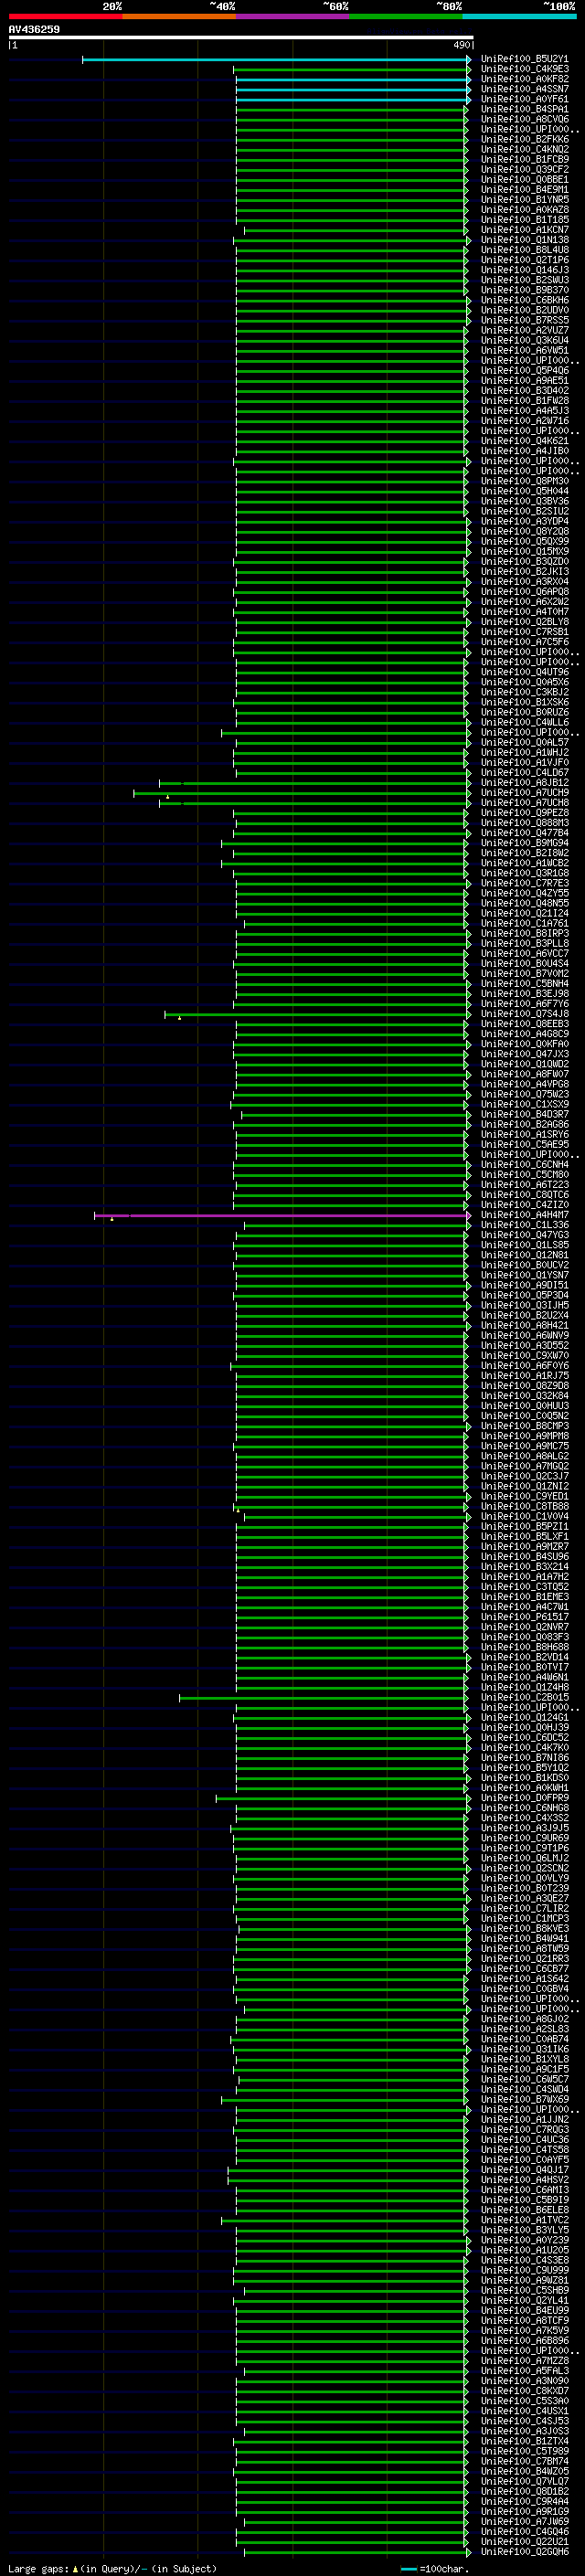Select hit label UniRef100_A5FAL3
This screenshot has width=585, height=2576.
(x=524, y=2371)
